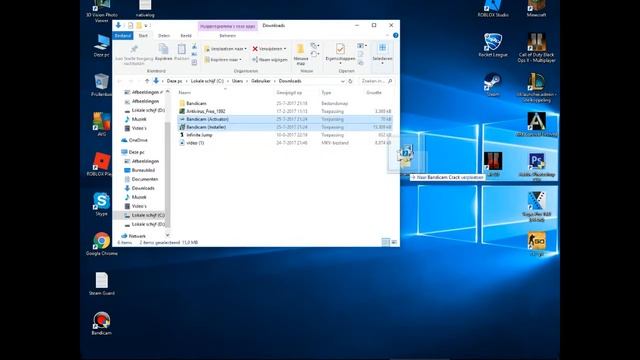Viewport: 640px width, 360px height.
Task: Click Deze pc in the address path
Action: point(174,81)
